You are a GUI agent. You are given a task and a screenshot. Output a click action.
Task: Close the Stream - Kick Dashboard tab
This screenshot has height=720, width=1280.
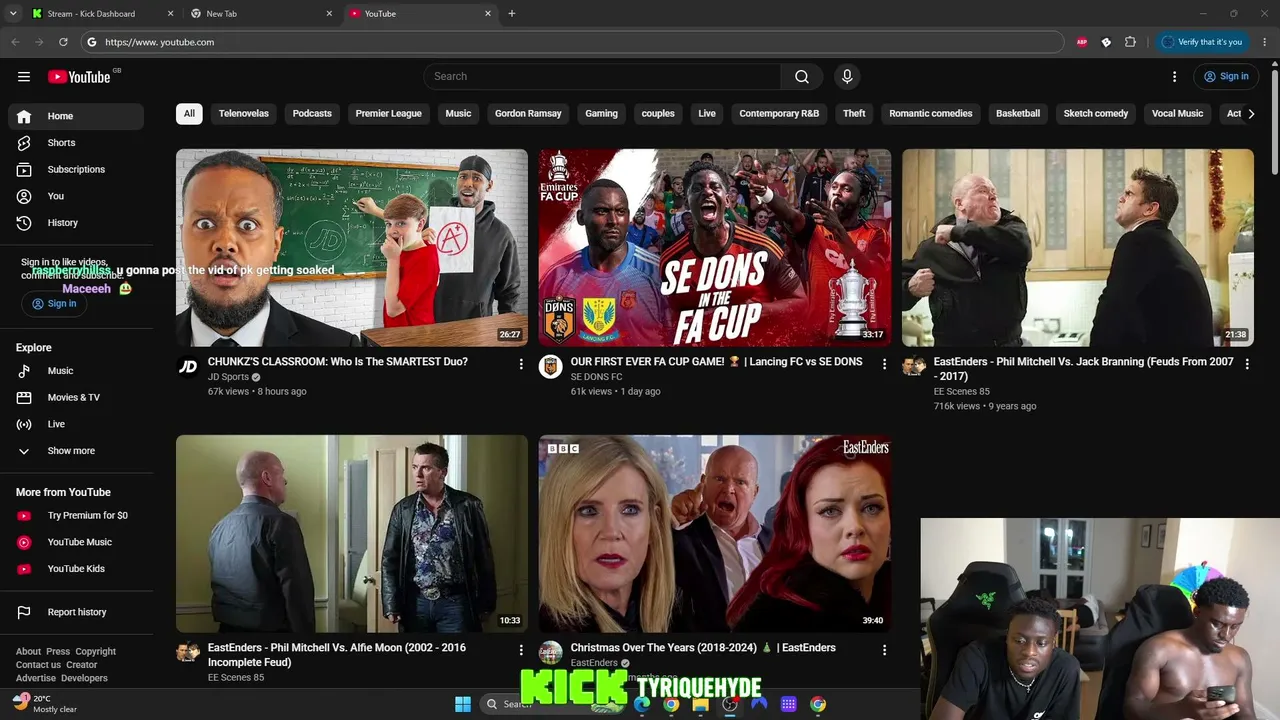pyautogui.click(x=170, y=14)
